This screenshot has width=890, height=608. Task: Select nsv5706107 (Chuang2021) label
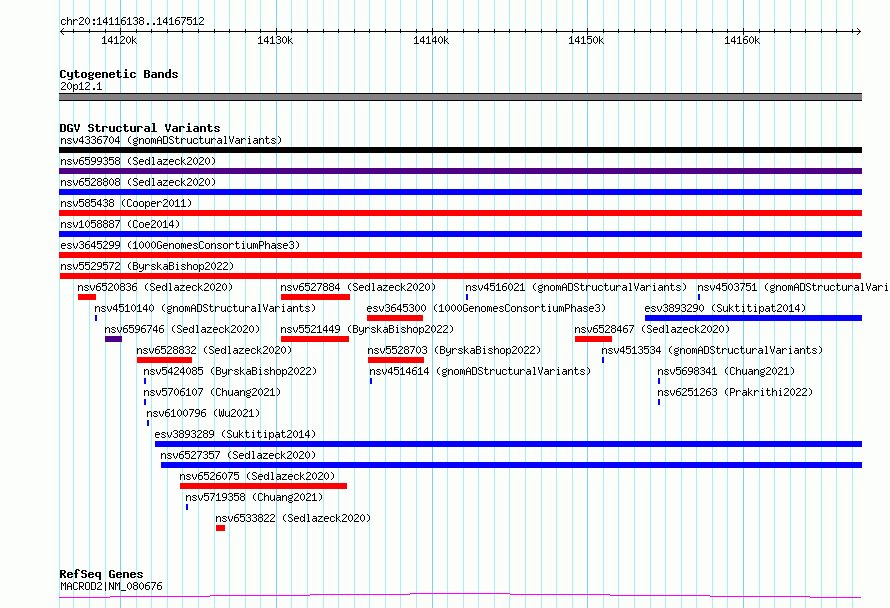[x=212, y=392]
